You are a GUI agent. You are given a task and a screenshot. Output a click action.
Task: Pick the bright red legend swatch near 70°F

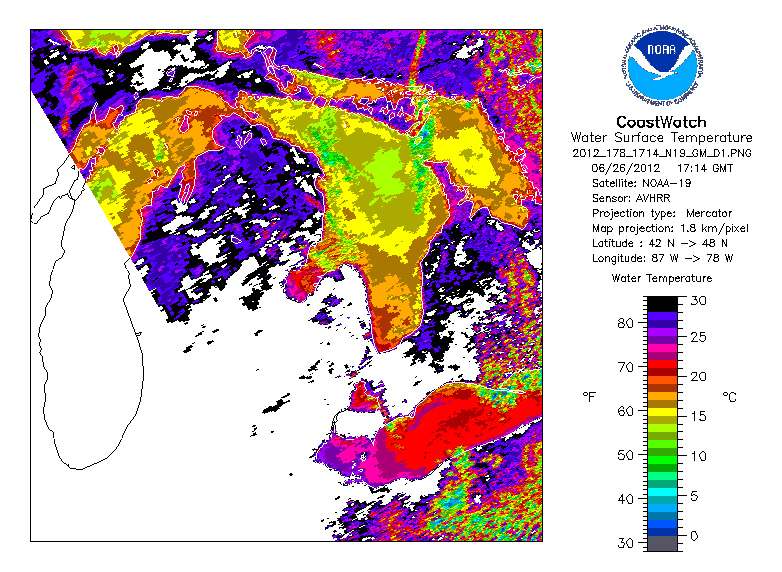[x=662, y=364]
